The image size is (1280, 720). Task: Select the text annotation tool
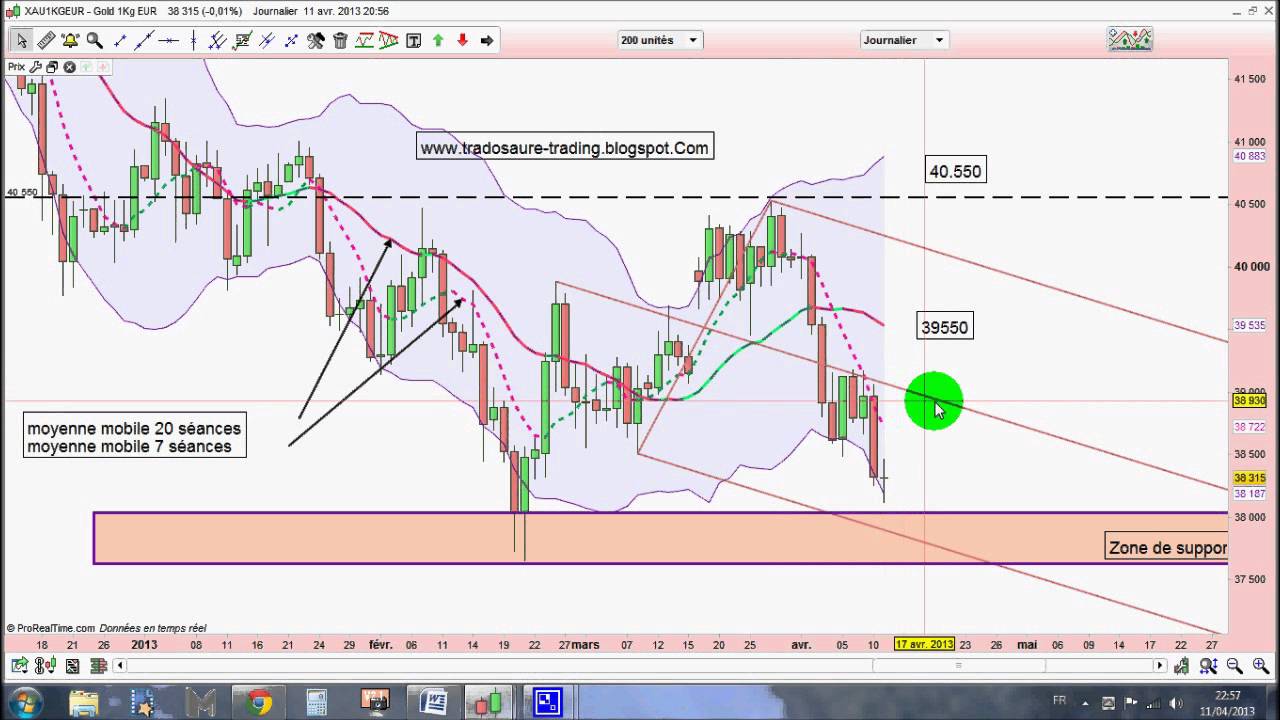[413, 41]
